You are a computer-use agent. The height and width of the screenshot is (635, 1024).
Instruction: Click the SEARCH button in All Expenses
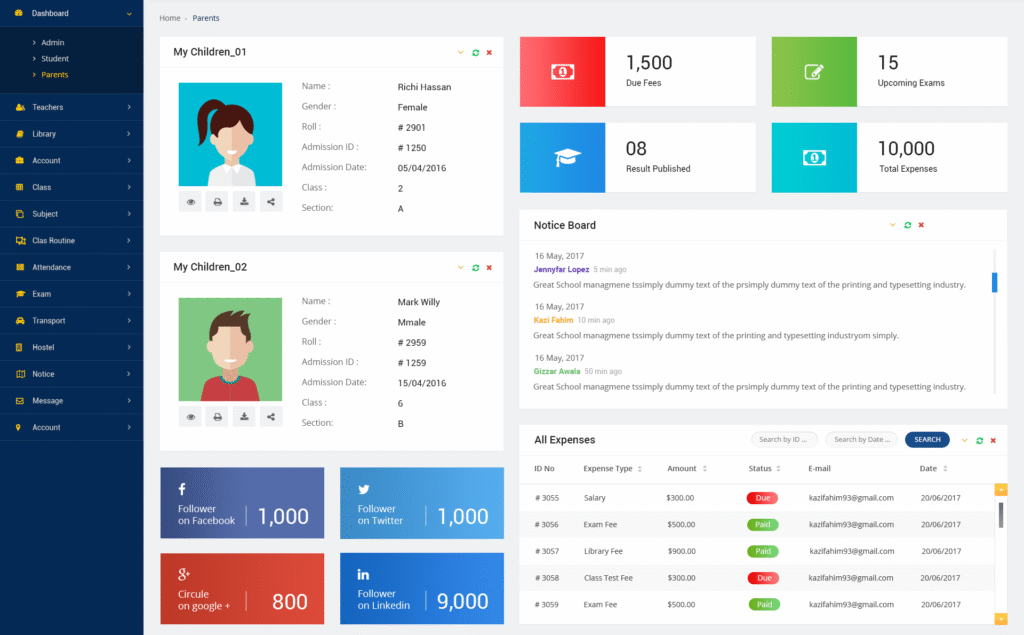click(927, 439)
